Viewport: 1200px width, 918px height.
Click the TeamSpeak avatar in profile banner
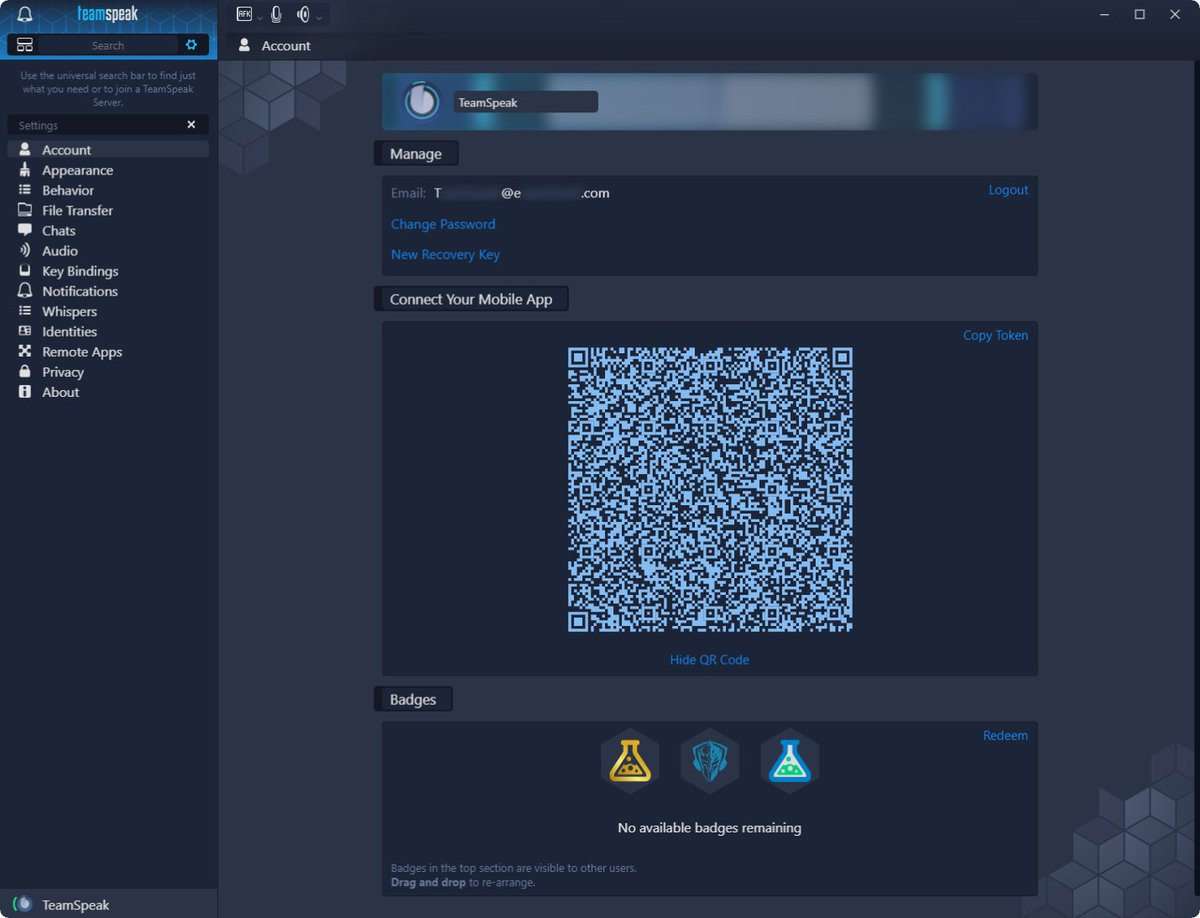tap(422, 102)
